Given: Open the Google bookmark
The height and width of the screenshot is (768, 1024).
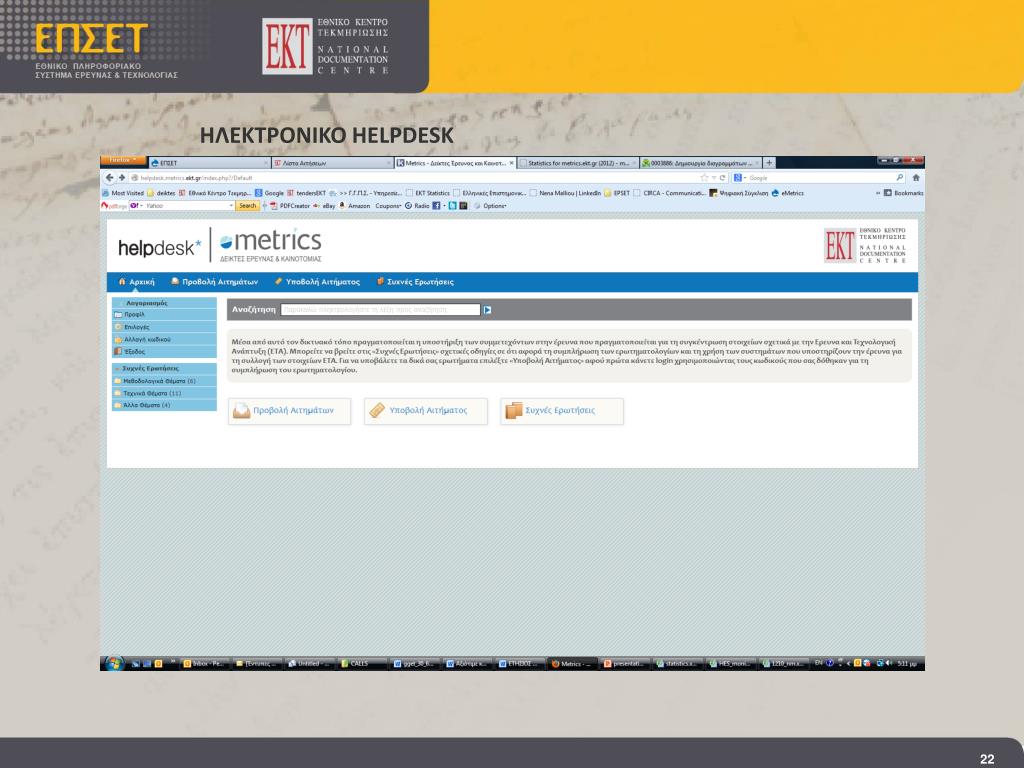Looking at the screenshot, I should [269, 193].
